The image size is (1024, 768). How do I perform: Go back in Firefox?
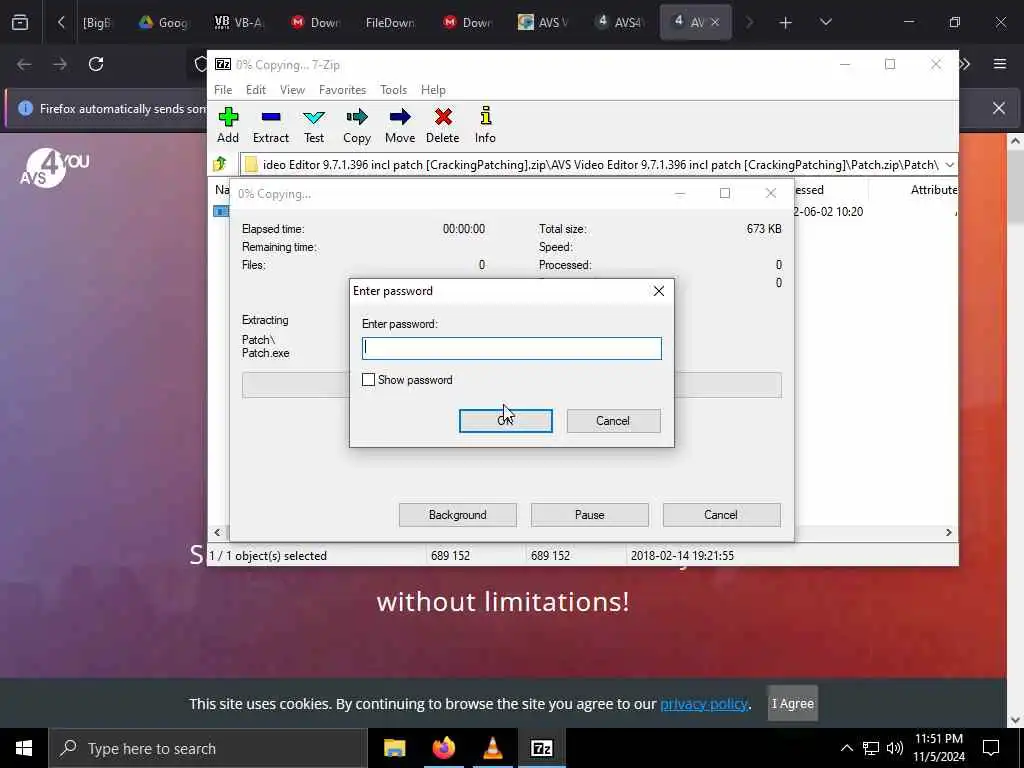pyautogui.click(x=24, y=64)
